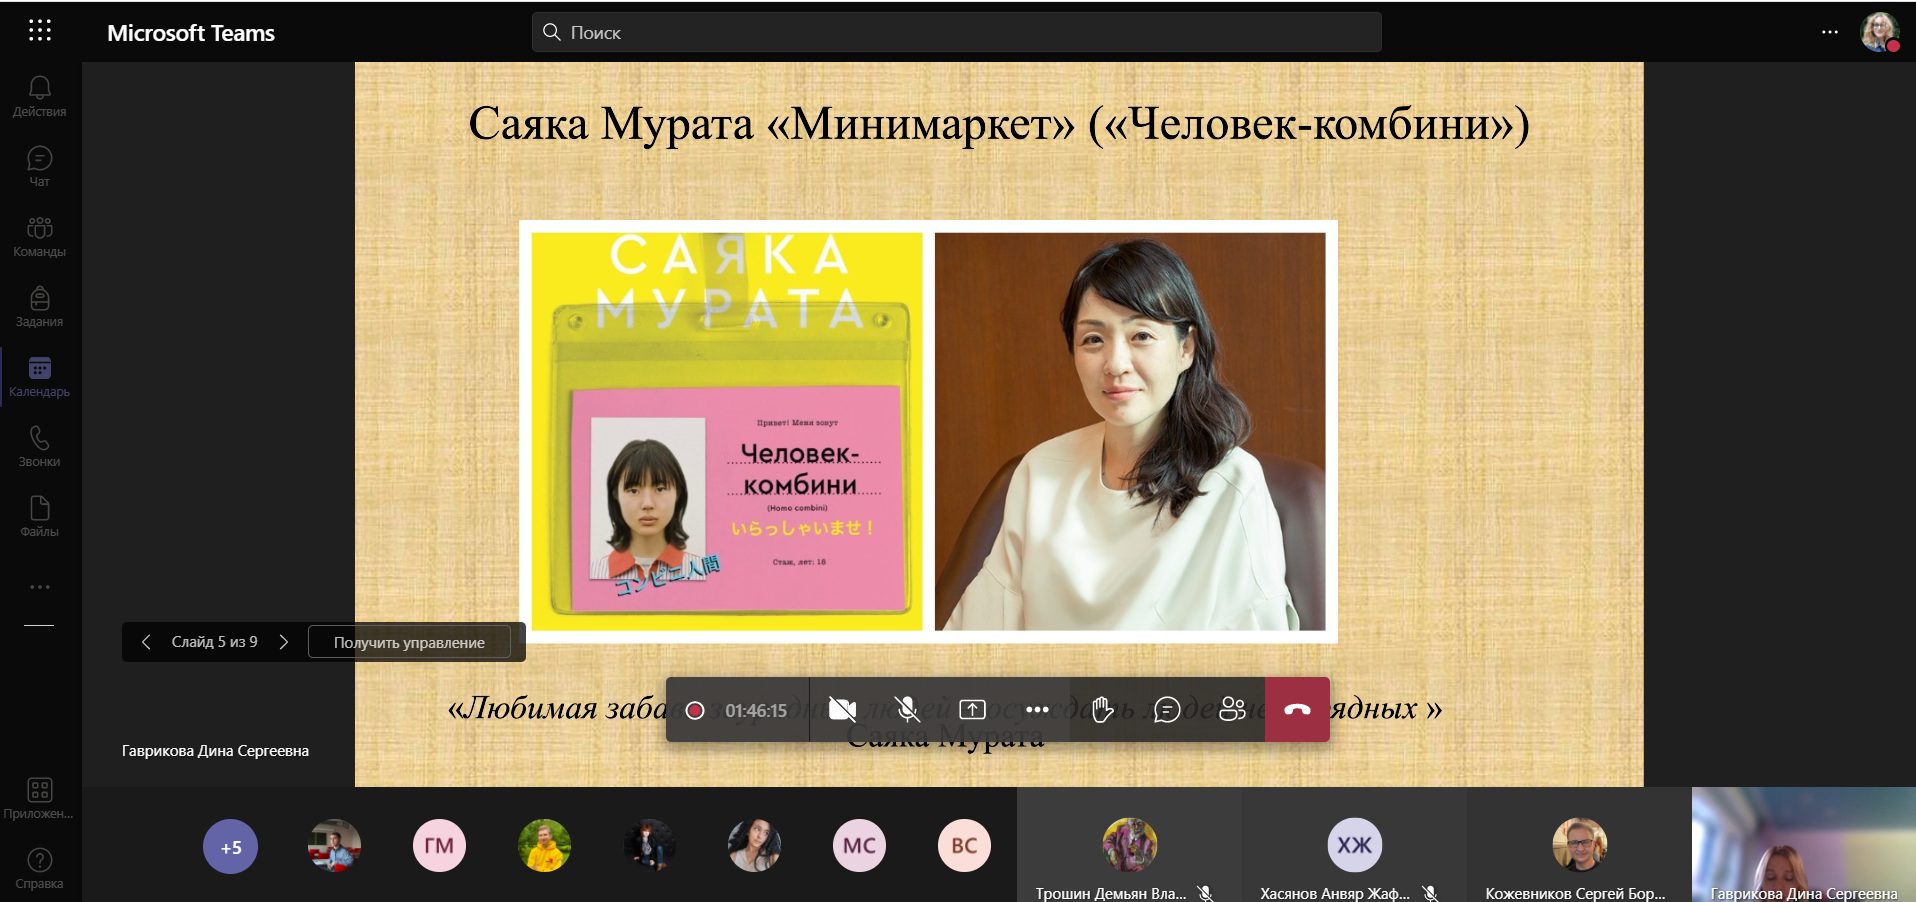Open settings and more menu at top
The width and height of the screenshot is (1916, 902).
click(1829, 32)
